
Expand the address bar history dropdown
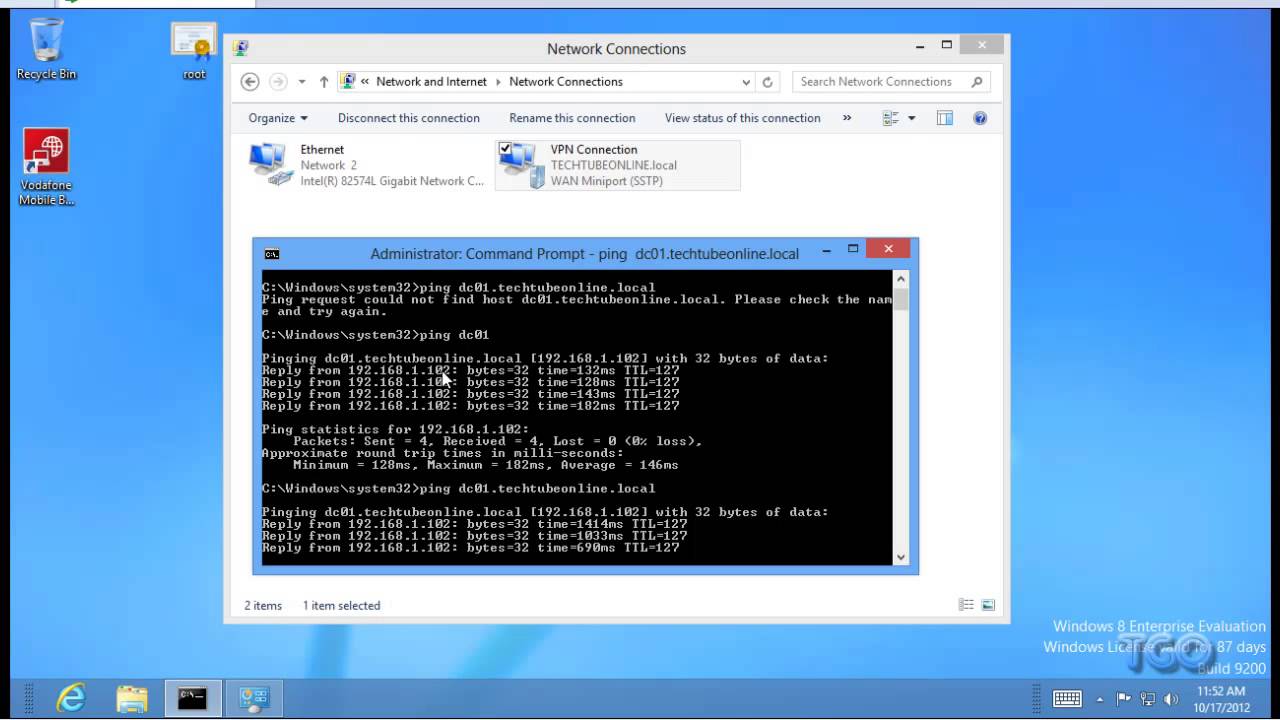click(x=746, y=82)
